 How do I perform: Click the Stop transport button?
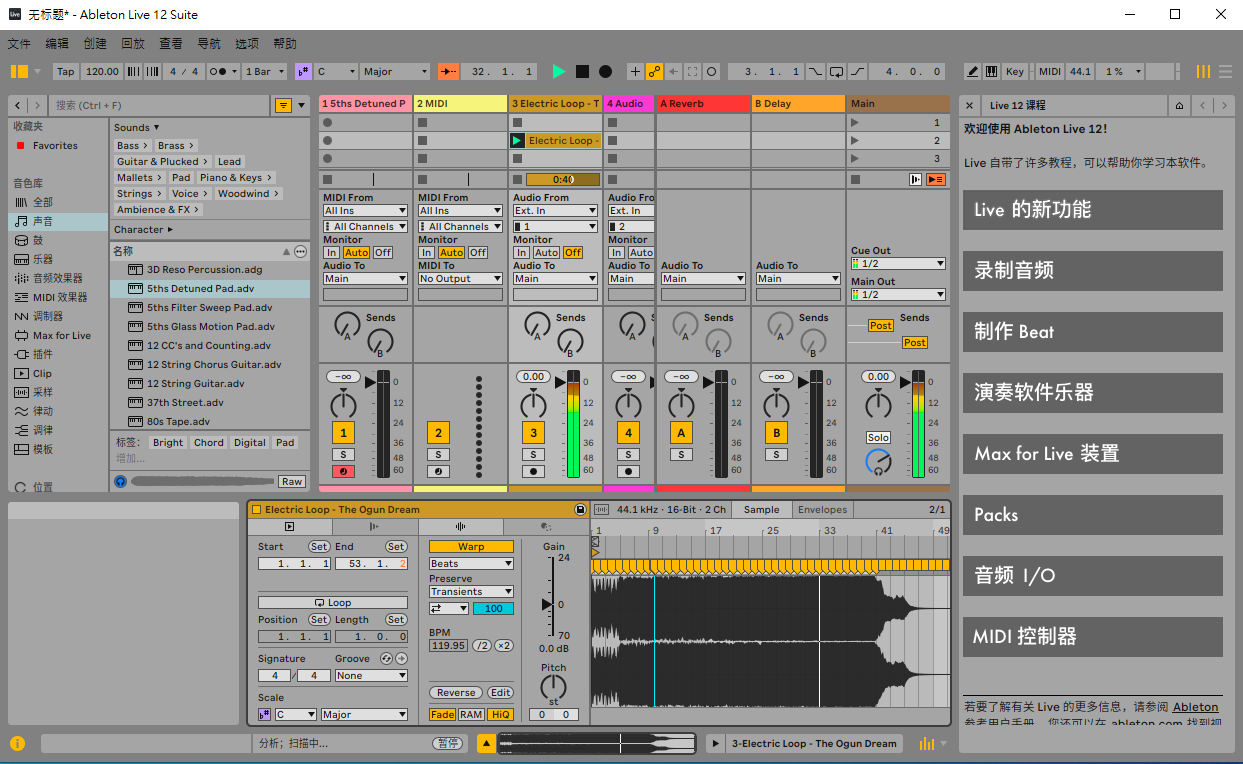tap(582, 71)
